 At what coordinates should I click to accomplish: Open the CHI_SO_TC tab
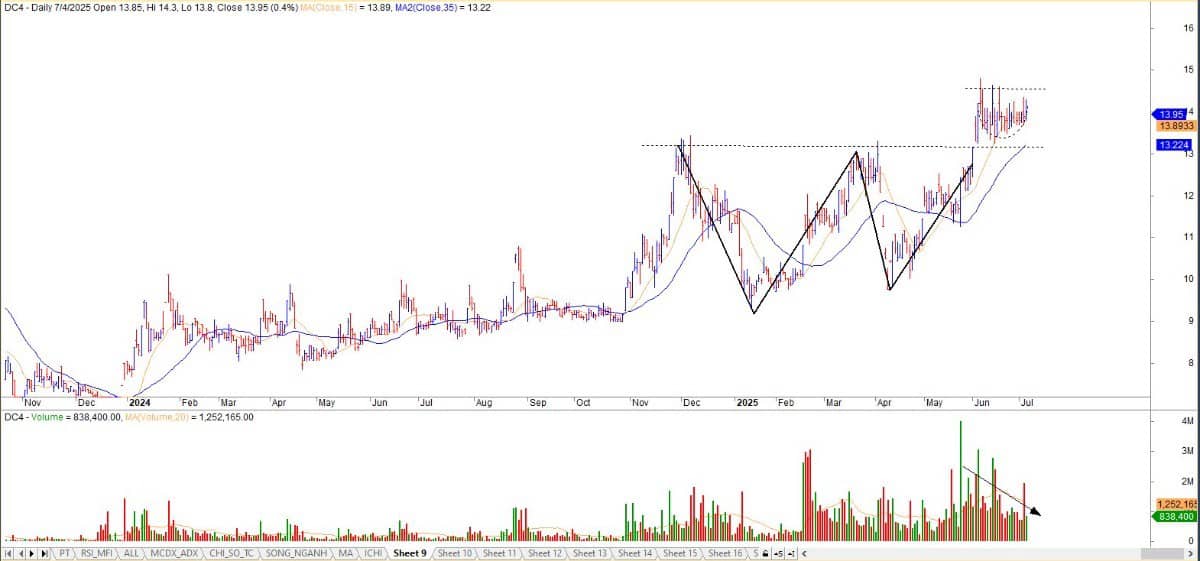[232, 553]
